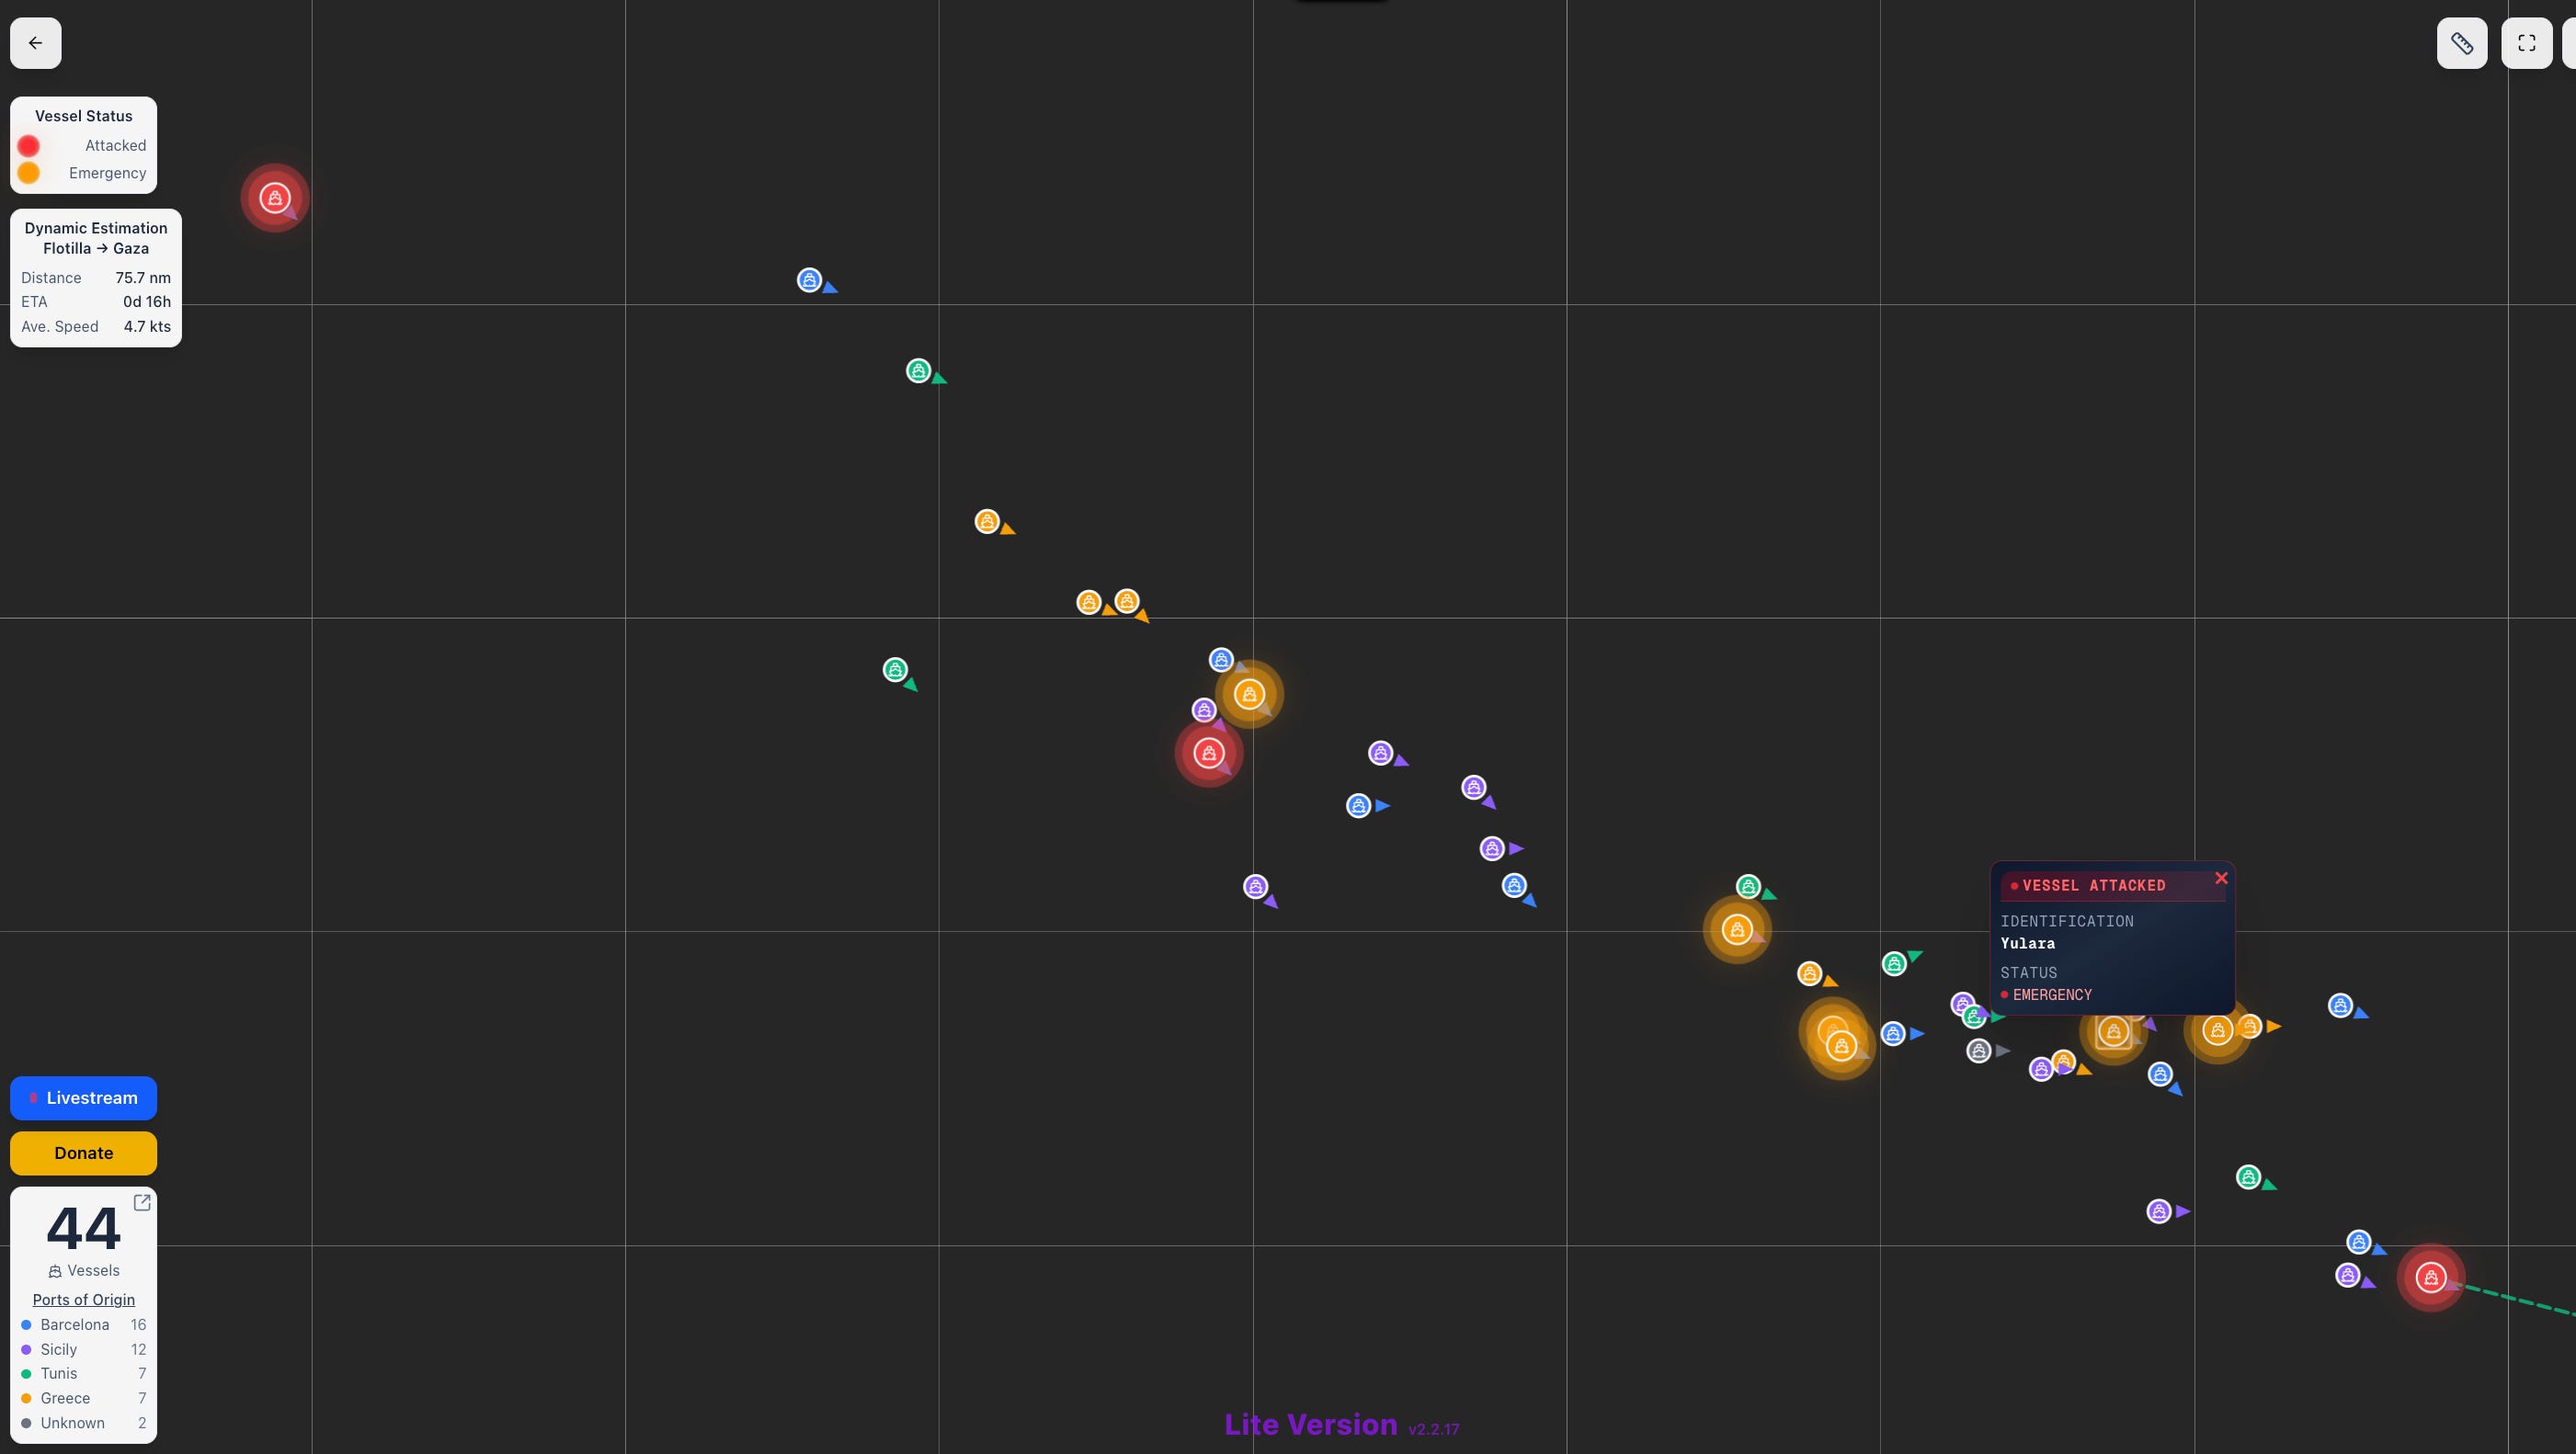Select the ruler measurement tool
Viewport: 2576px width, 1454px height.
[x=2461, y=43]
